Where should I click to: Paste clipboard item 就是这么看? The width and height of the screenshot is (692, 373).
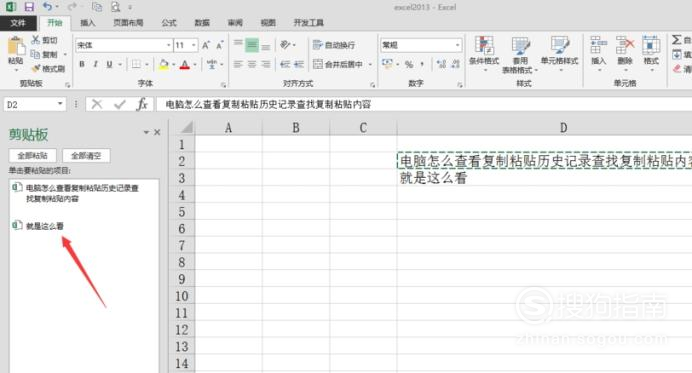tap(83, 226)
